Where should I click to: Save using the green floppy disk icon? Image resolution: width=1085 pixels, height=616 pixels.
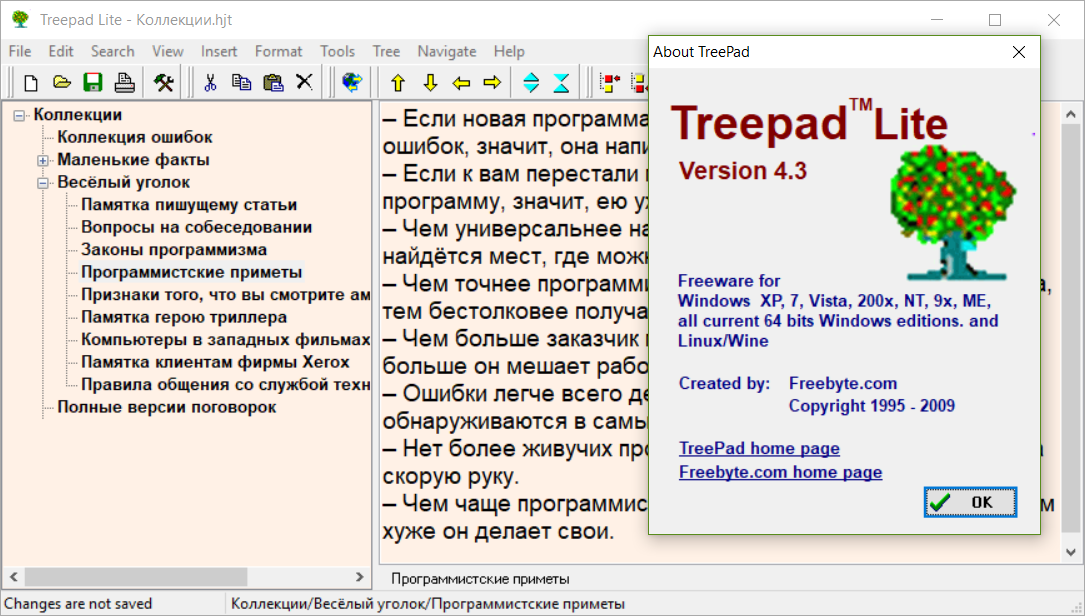[x=93, y=83]
